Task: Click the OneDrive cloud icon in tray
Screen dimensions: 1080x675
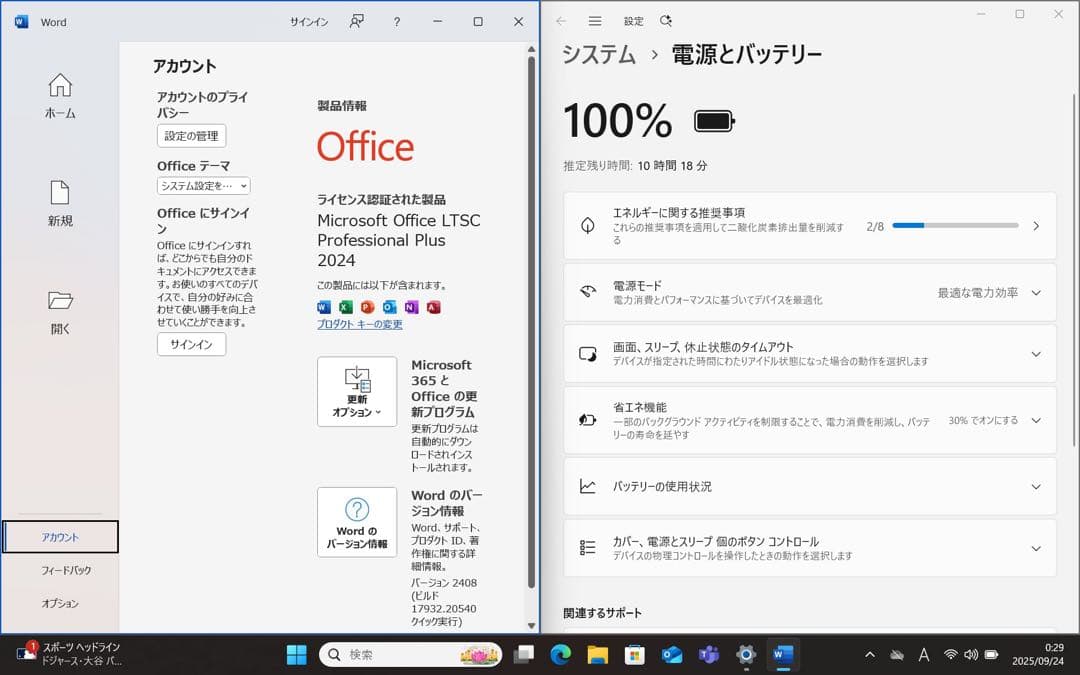Action: (x=896, y=654)
